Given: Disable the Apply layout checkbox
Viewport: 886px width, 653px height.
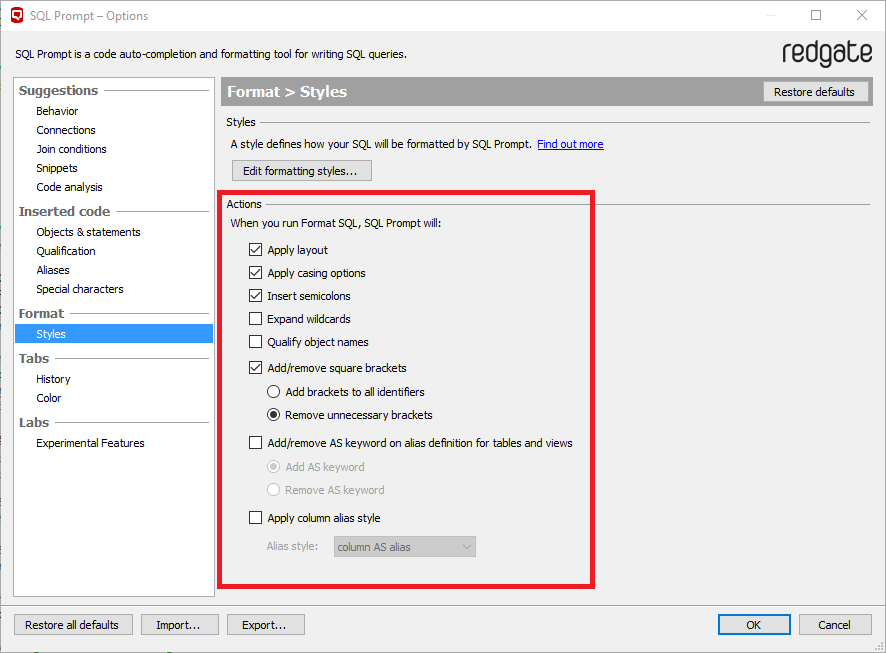Looking at the screenshot, I should pyautogui.click(x=256, y=250).
